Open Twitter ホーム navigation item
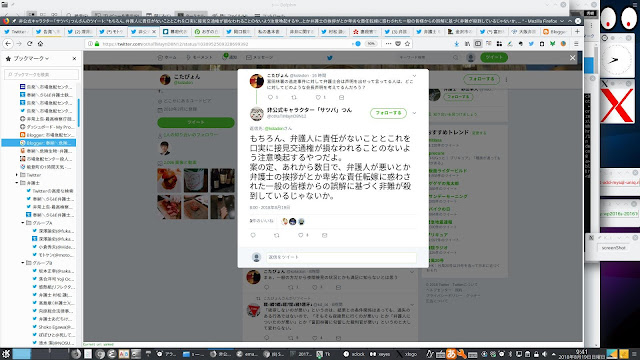Viewport: 640px width, 360px height. pyautogui.click(x=167, y=58)
